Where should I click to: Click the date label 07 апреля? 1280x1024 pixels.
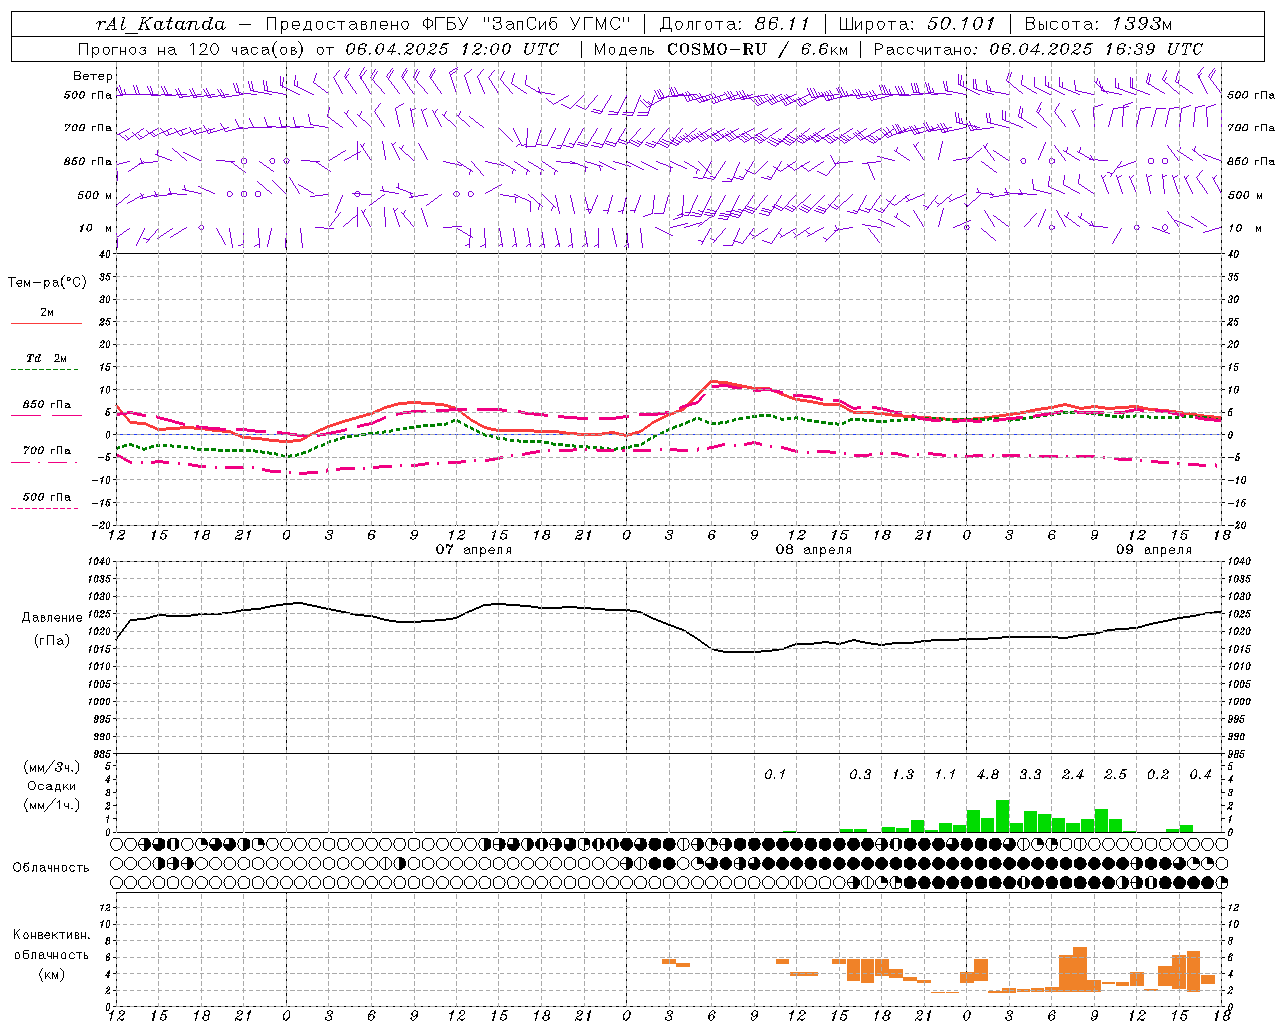pos(473,550)
